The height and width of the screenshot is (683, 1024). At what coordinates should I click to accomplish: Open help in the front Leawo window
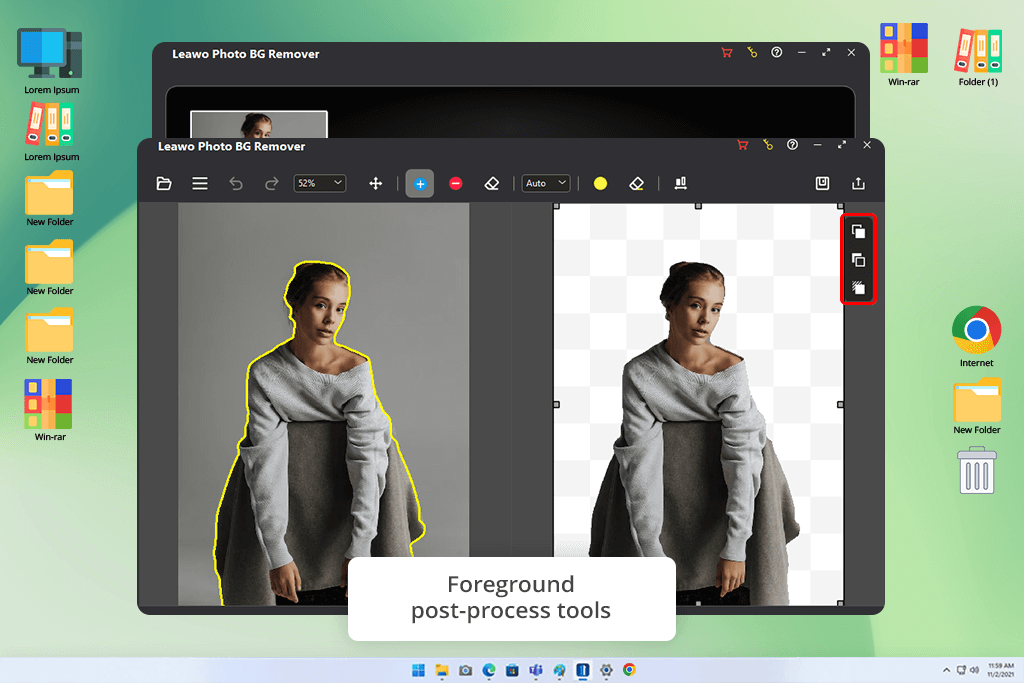(x=792, y=145)
